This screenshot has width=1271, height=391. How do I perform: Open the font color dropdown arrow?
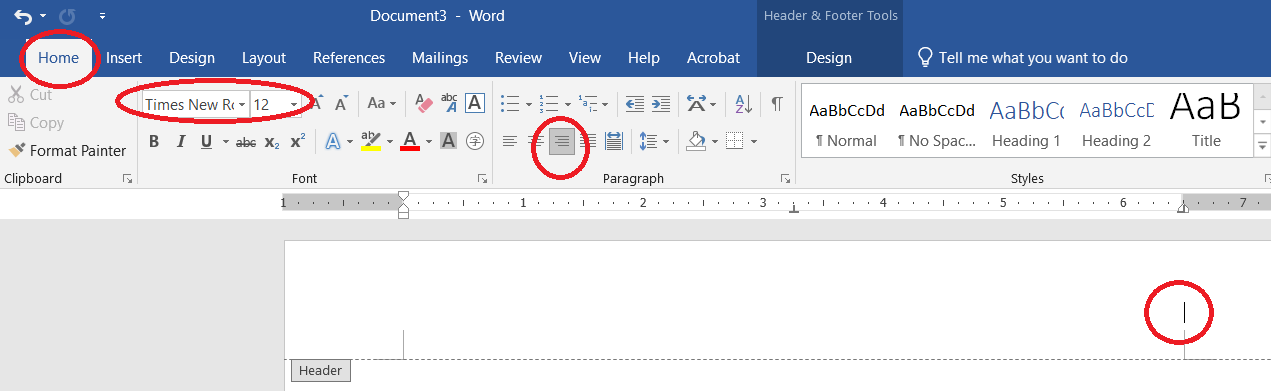click(428, 142)
